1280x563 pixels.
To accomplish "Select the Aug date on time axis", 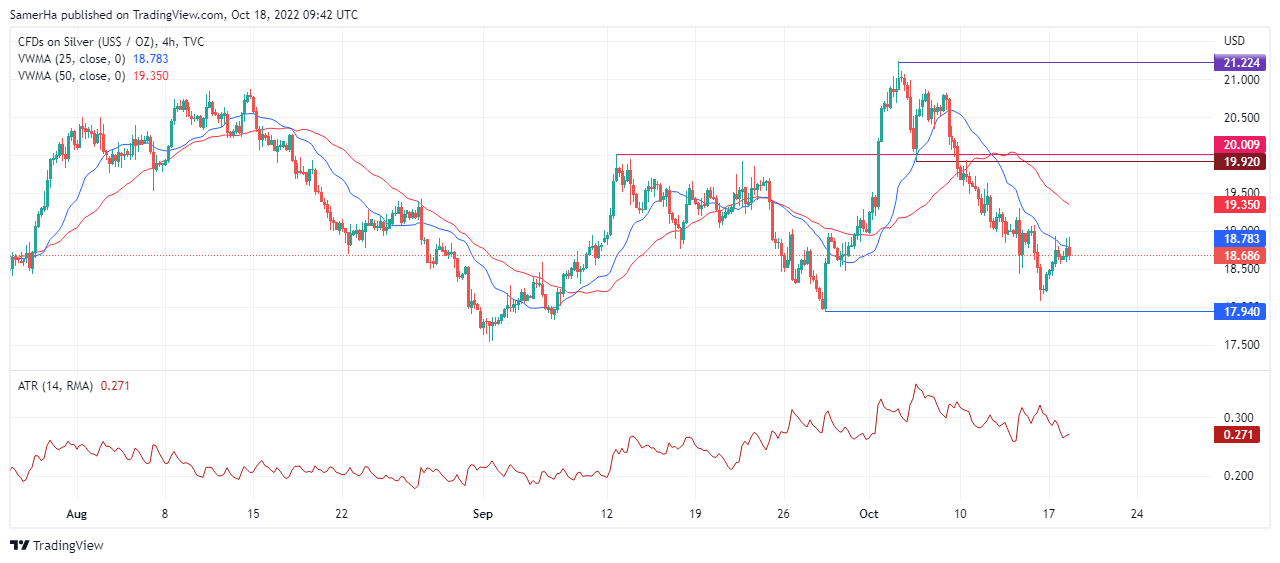I will click(77, 513).
